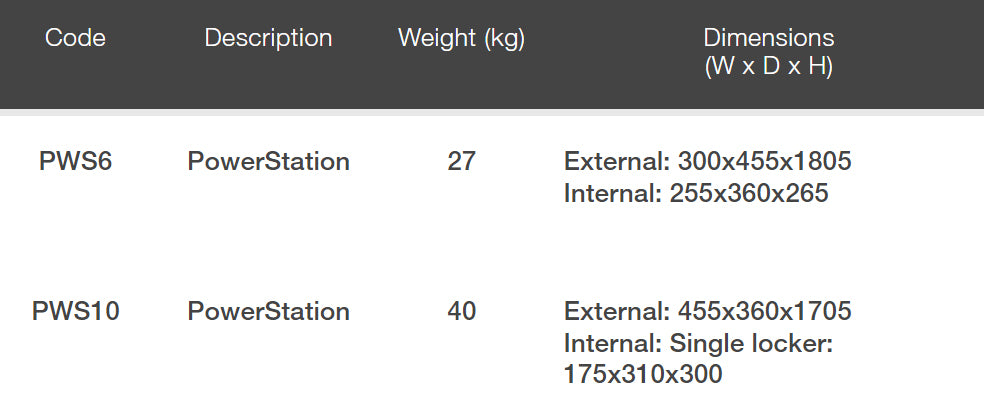Image resolution: width=984 pixels, height=414 pixels.
Task: Select the 455x360x1705 dimension value
Action: pyautogui.click(x=764, y=311)
